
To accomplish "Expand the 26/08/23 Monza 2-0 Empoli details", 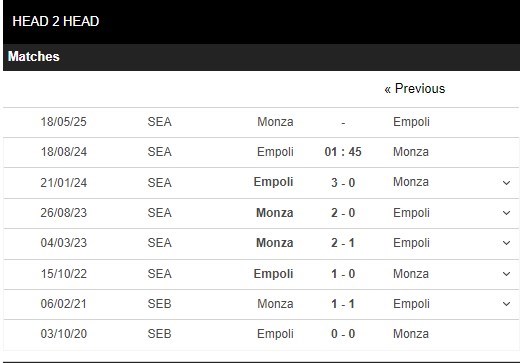I will pos(506,213).
